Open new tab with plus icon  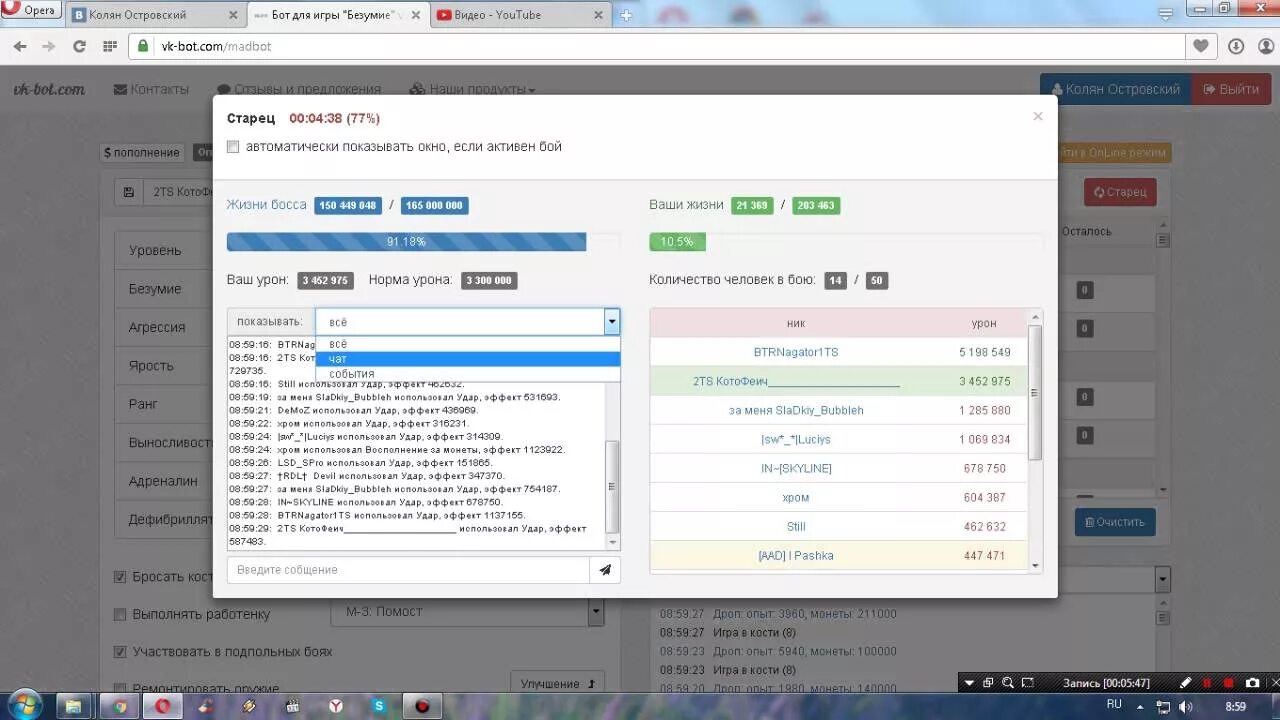pyautogui.click(x=626, y=15)
